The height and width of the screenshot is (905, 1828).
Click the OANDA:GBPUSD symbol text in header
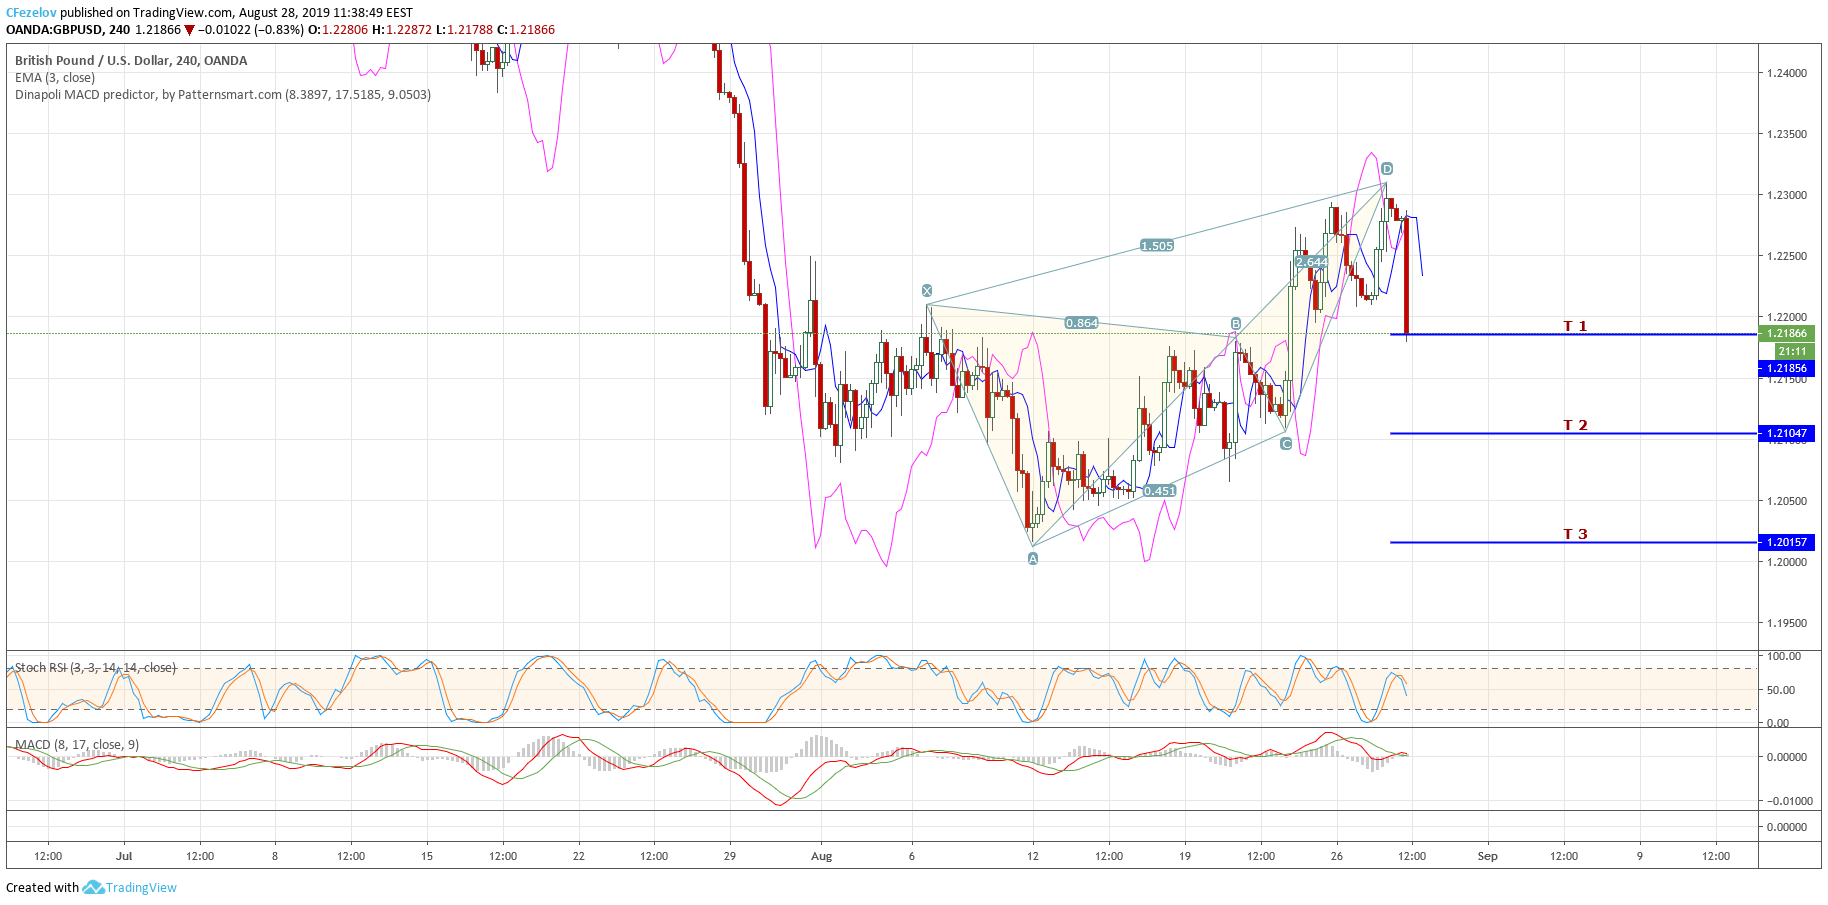[53, 30]
